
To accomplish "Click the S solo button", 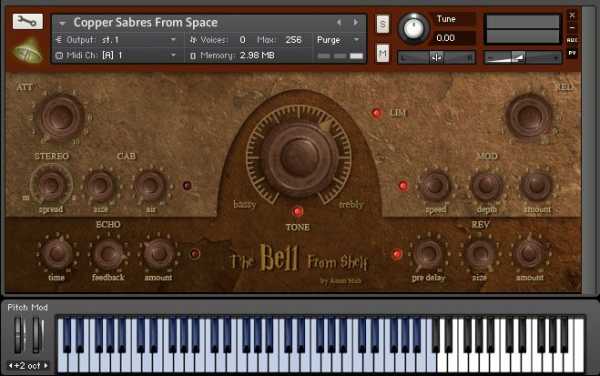I will tap(383, 24).
